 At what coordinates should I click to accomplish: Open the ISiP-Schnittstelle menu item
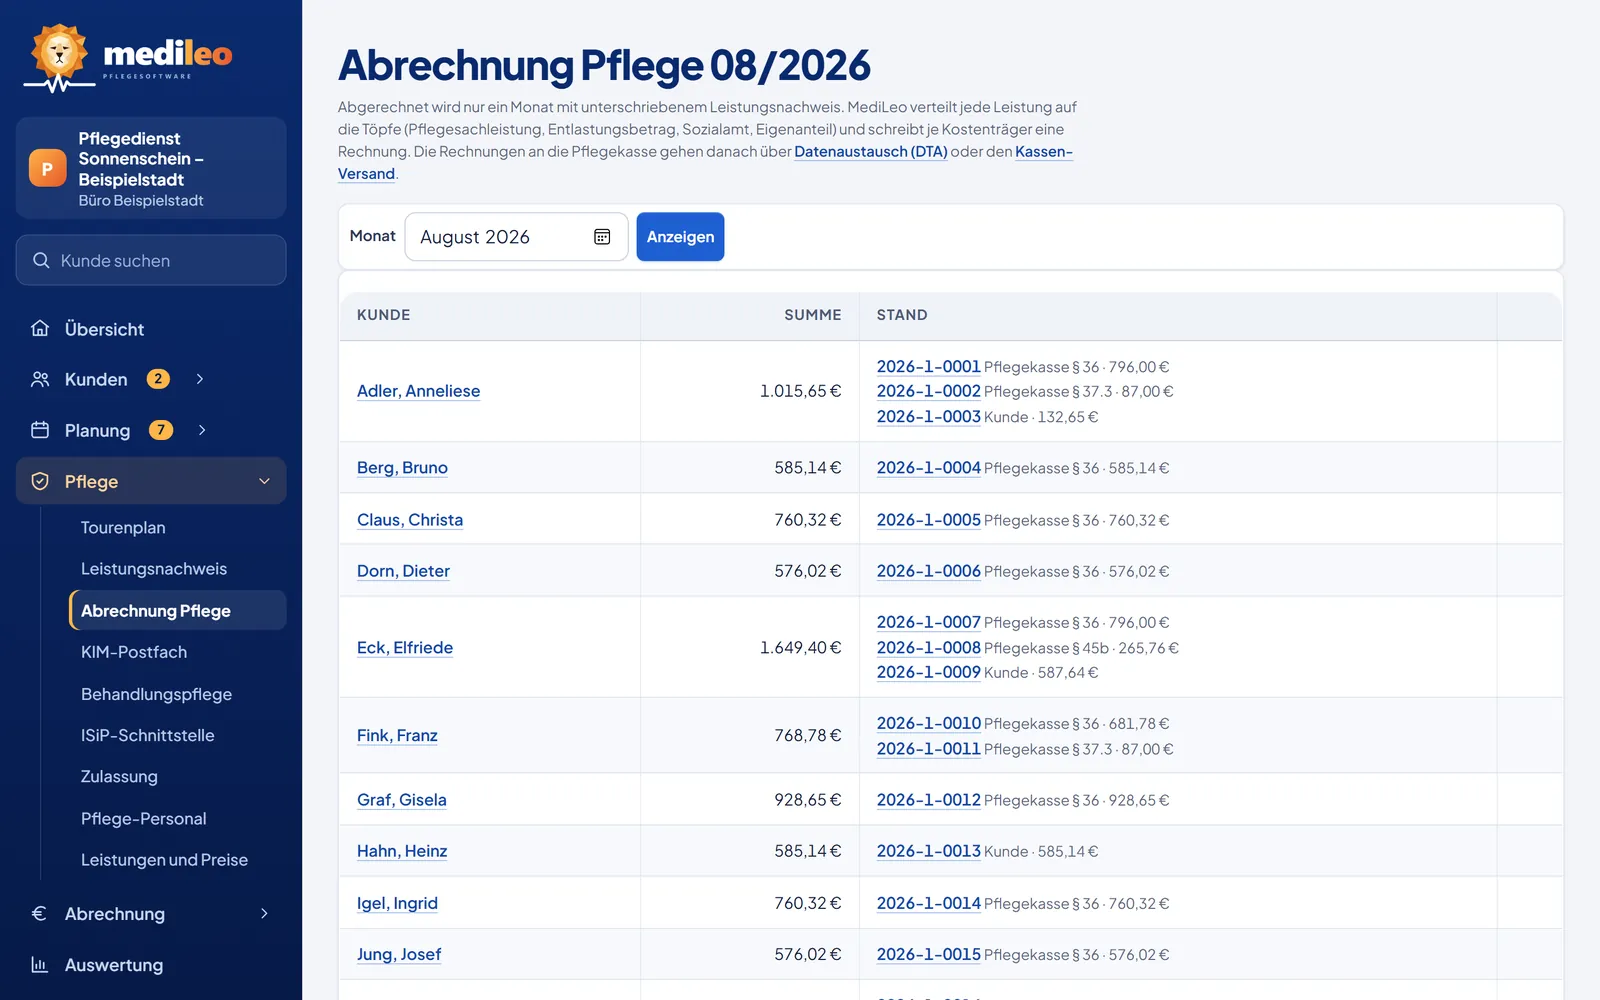point(148,735)
